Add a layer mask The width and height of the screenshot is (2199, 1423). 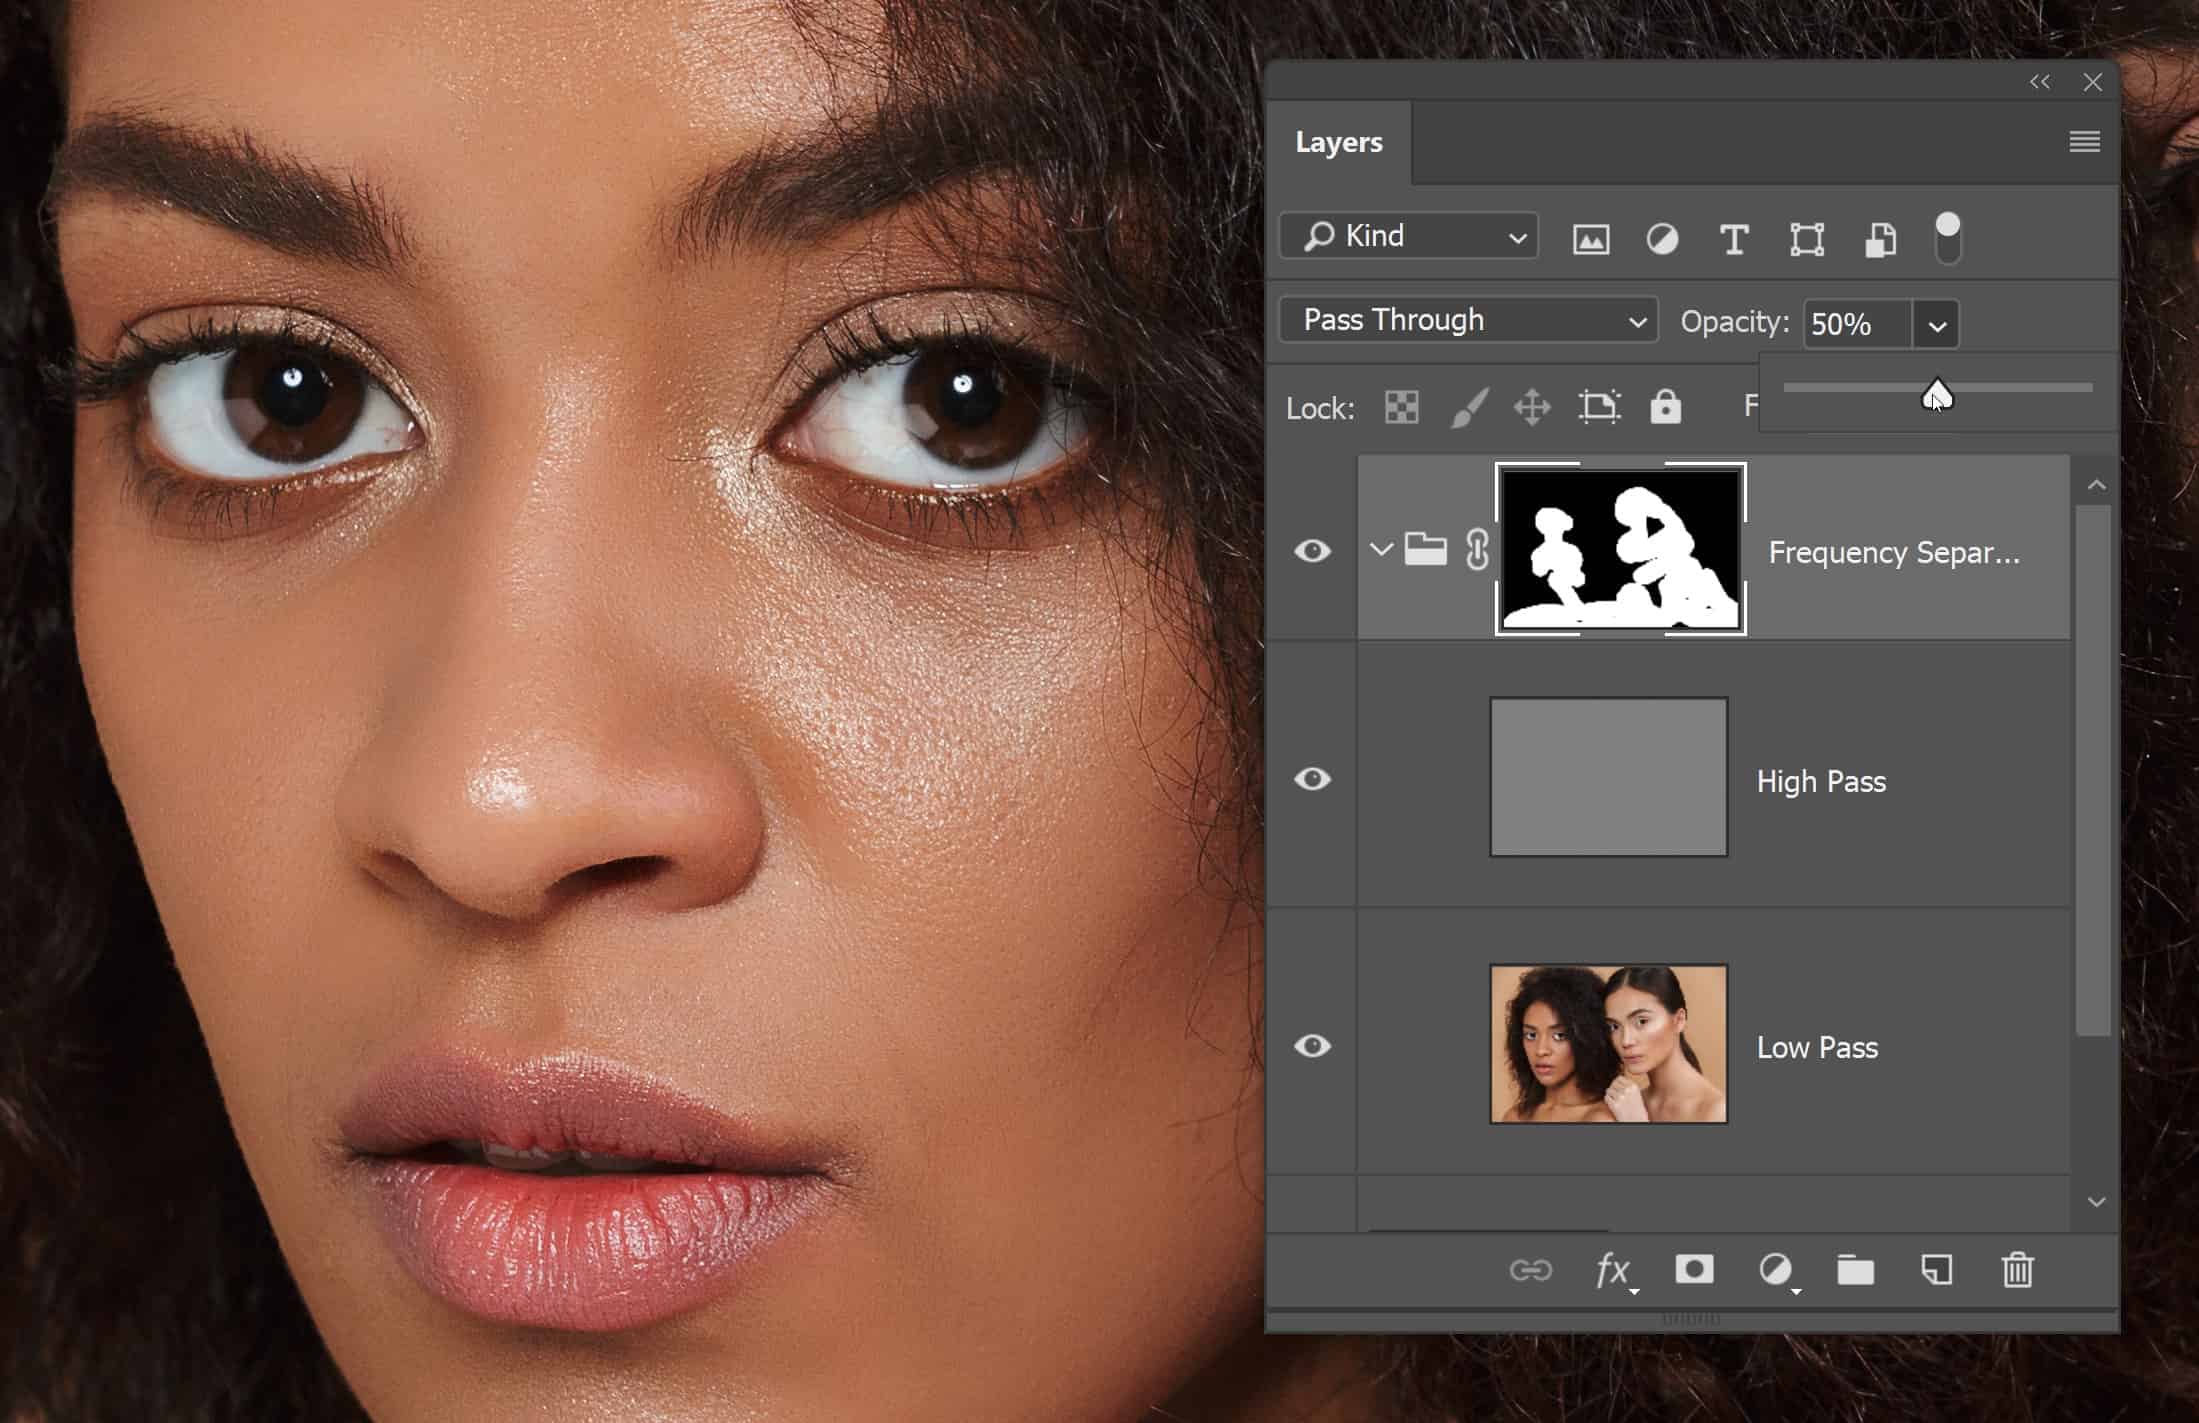click(x=1694, y=1269)
